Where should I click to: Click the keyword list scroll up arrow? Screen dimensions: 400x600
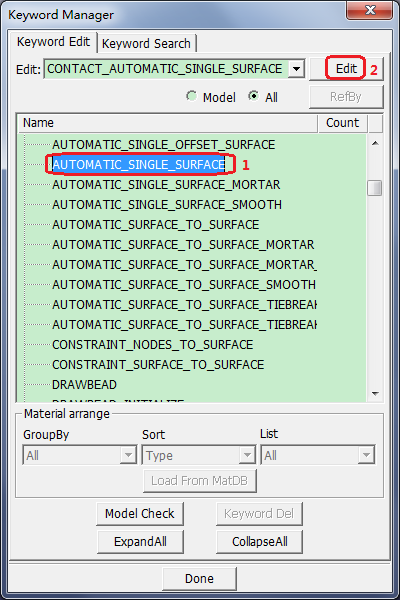[375, 143]
